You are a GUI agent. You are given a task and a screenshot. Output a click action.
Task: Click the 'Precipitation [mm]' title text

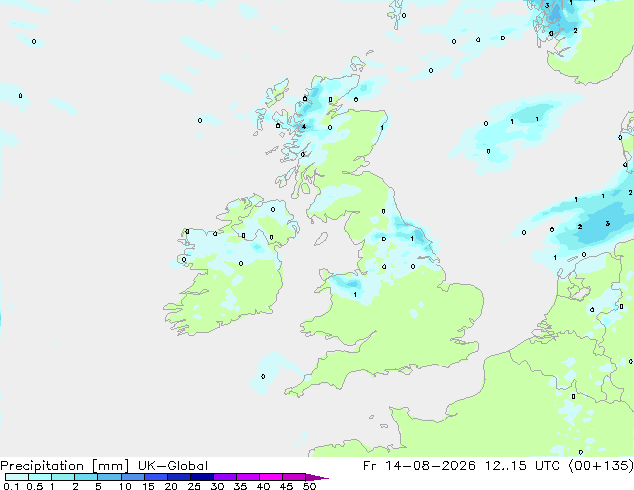[65, 466]
